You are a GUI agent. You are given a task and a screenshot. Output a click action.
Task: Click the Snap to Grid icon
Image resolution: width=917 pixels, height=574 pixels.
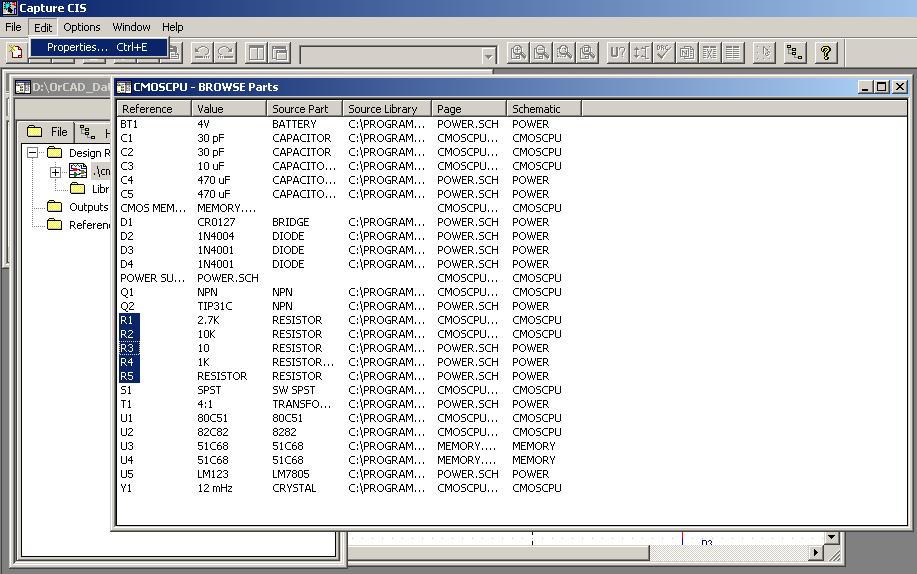tap(764, 53)
